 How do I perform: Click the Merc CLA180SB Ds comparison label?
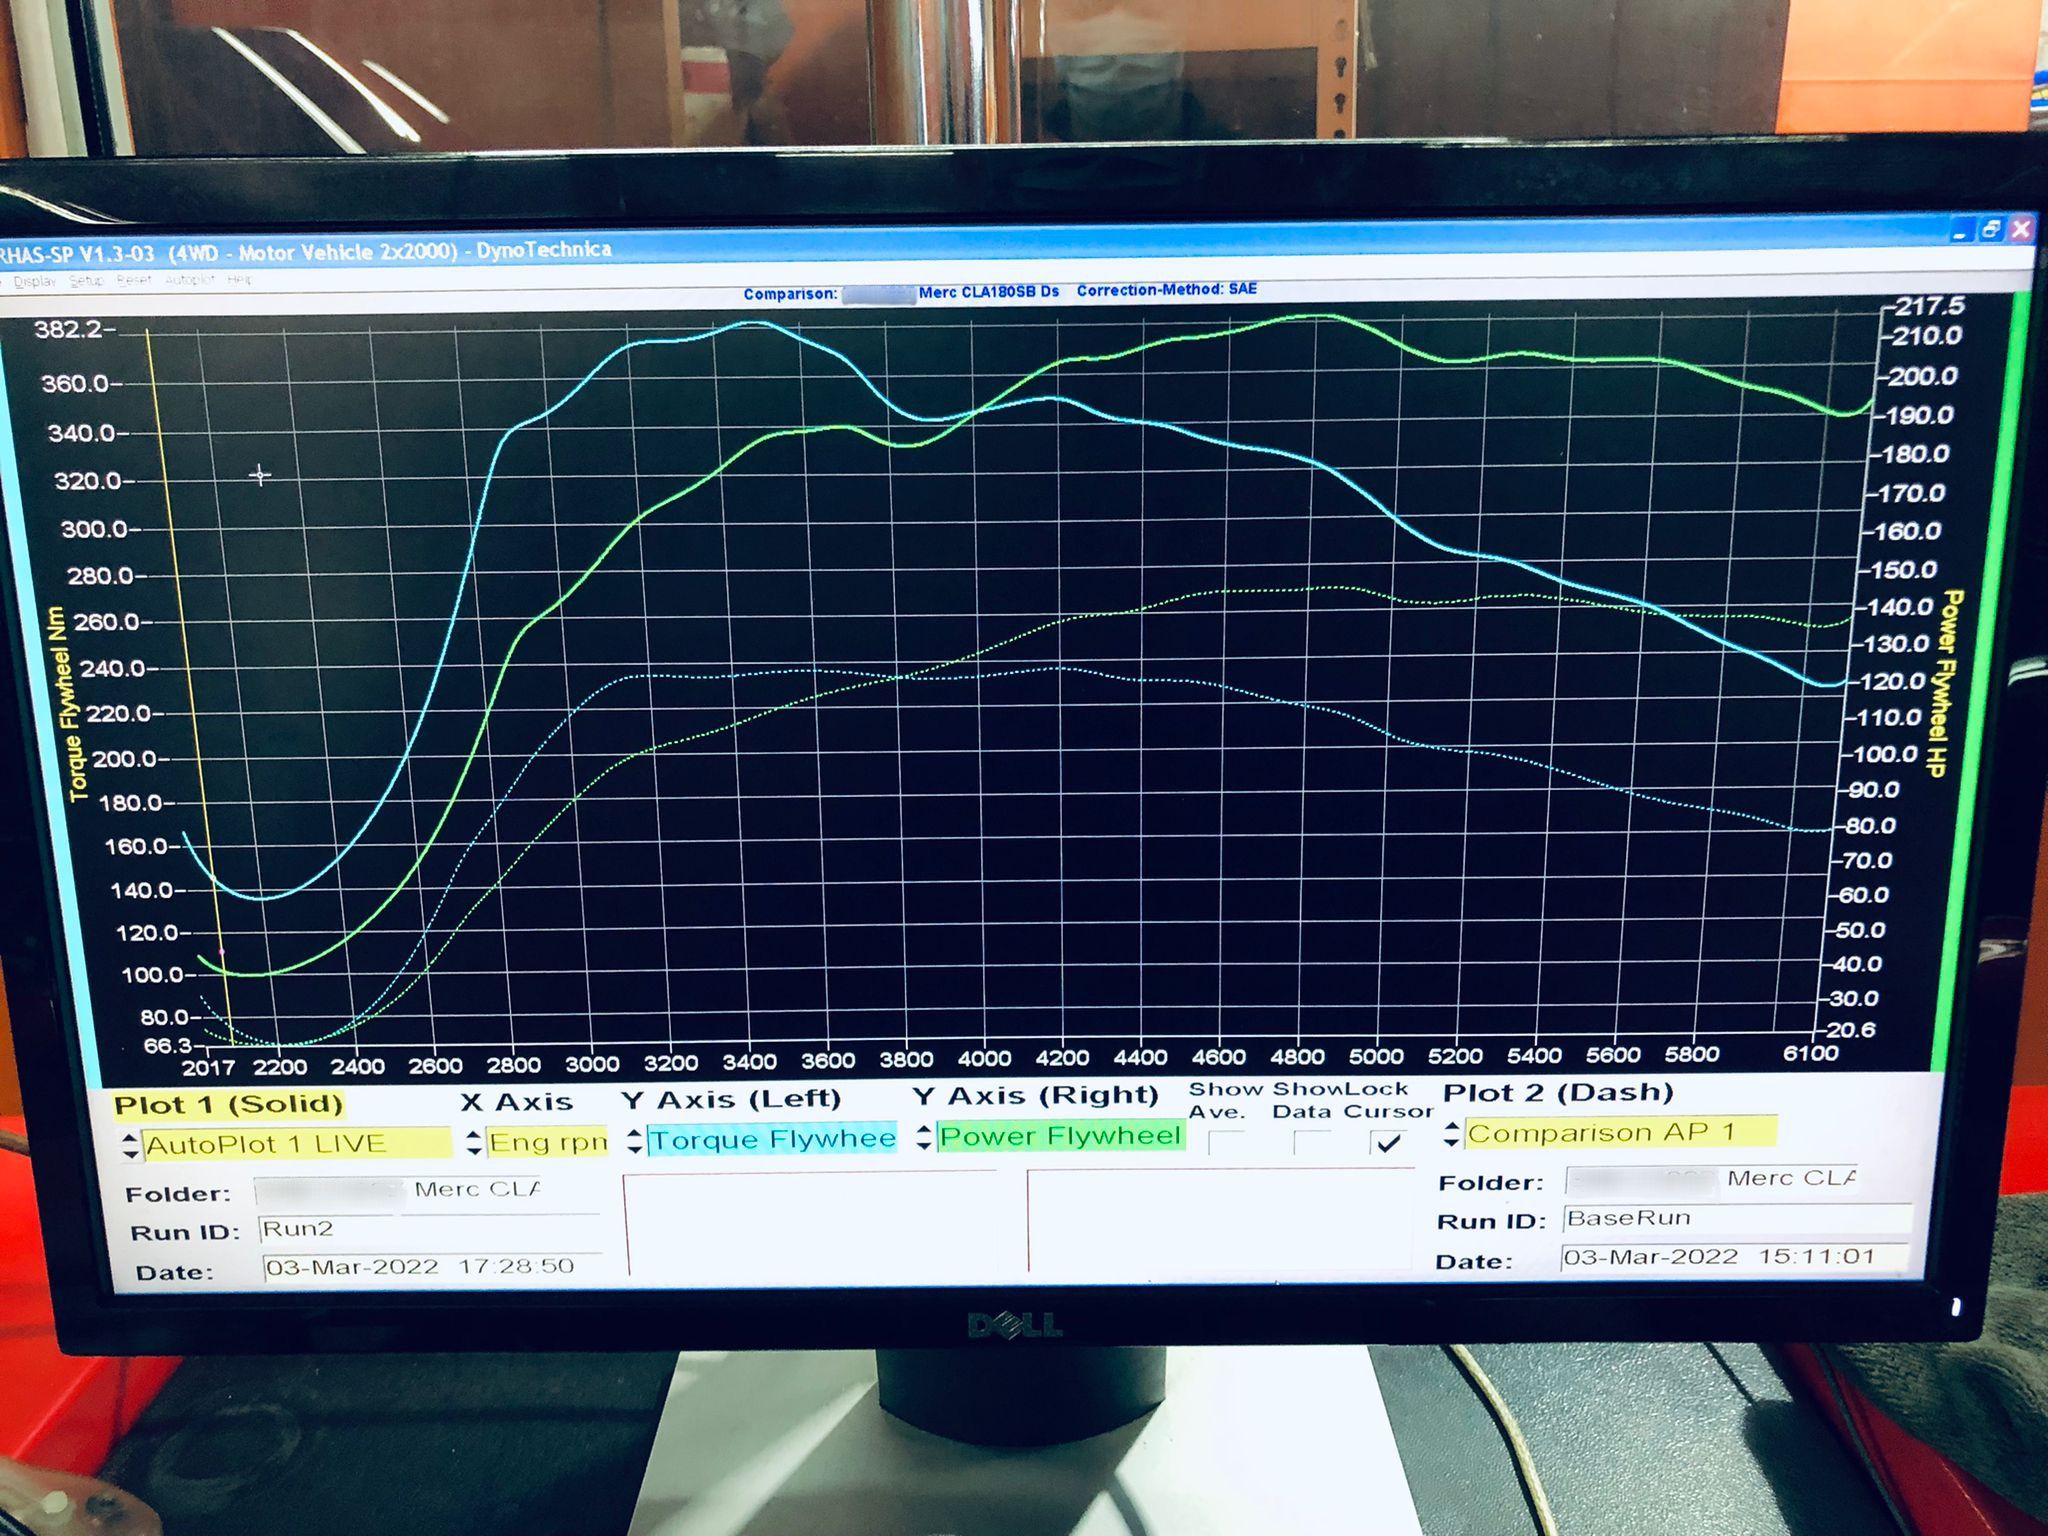[x=988, y=291]
